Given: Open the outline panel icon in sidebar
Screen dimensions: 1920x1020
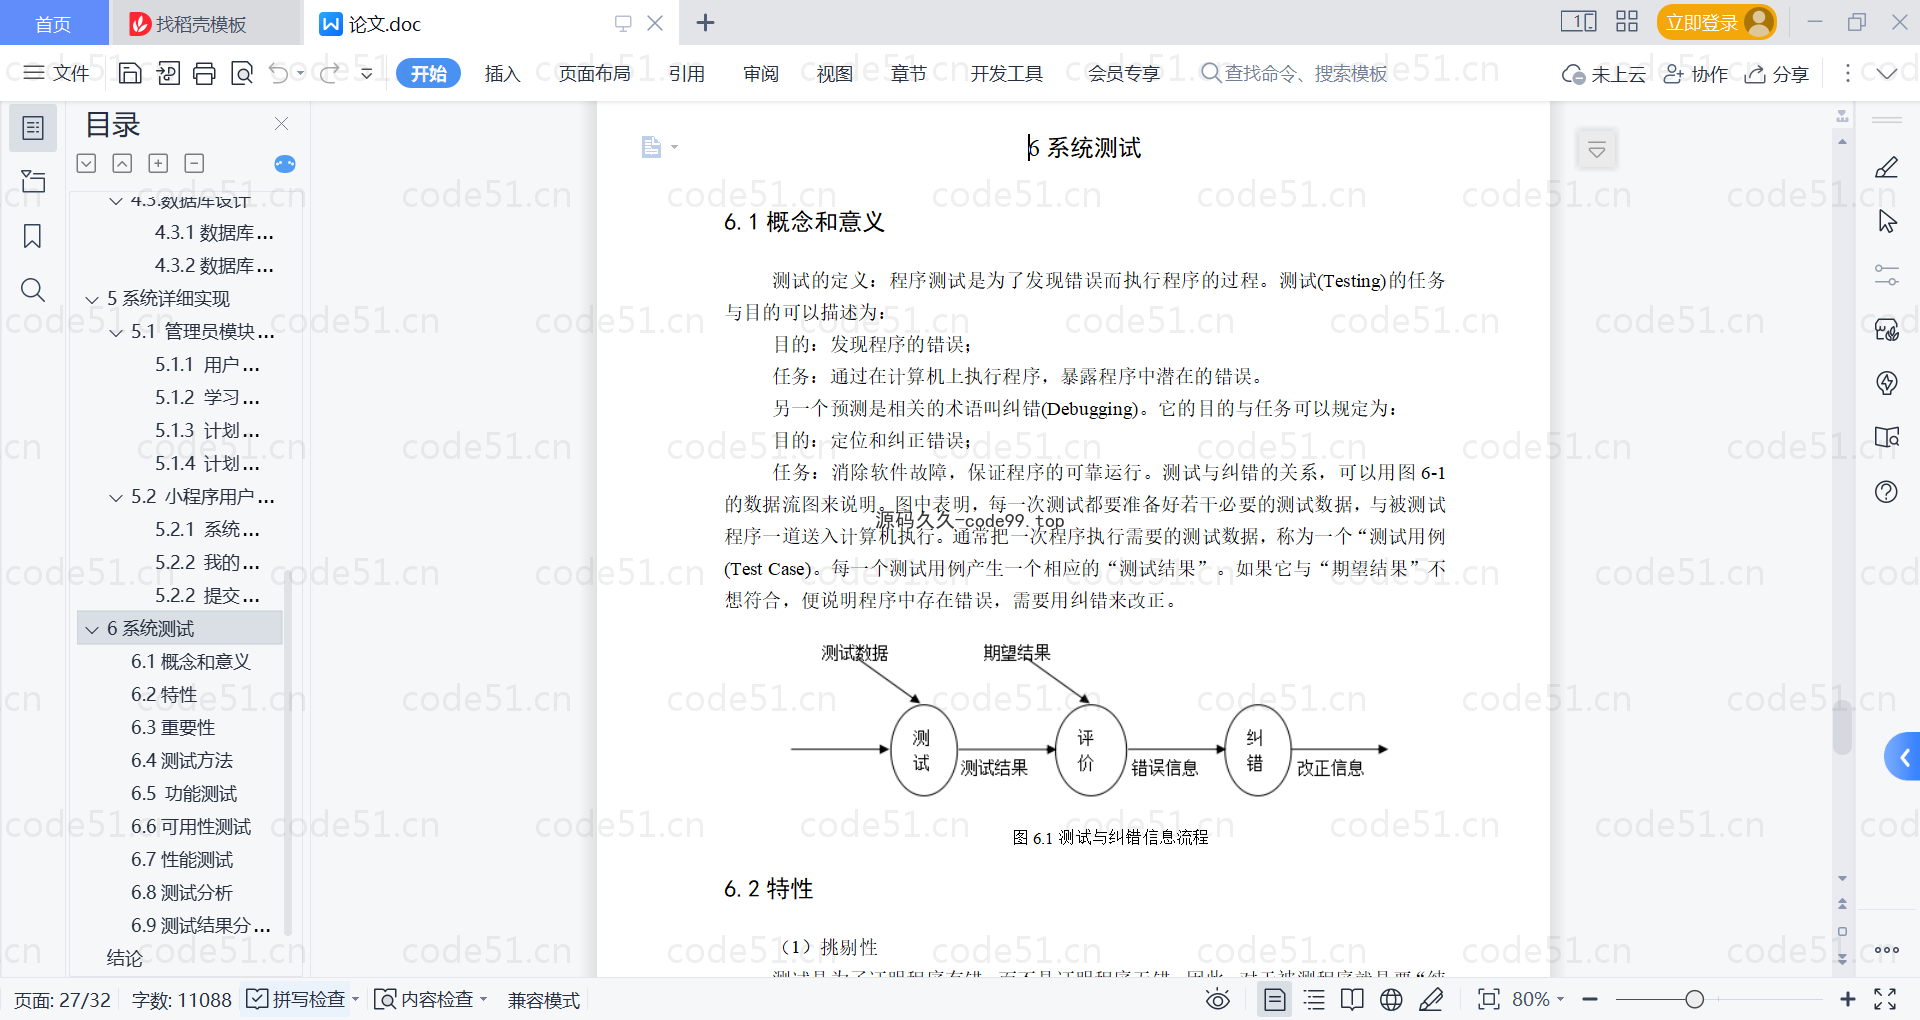Looking at the screenshot, I should pos(33,128).
